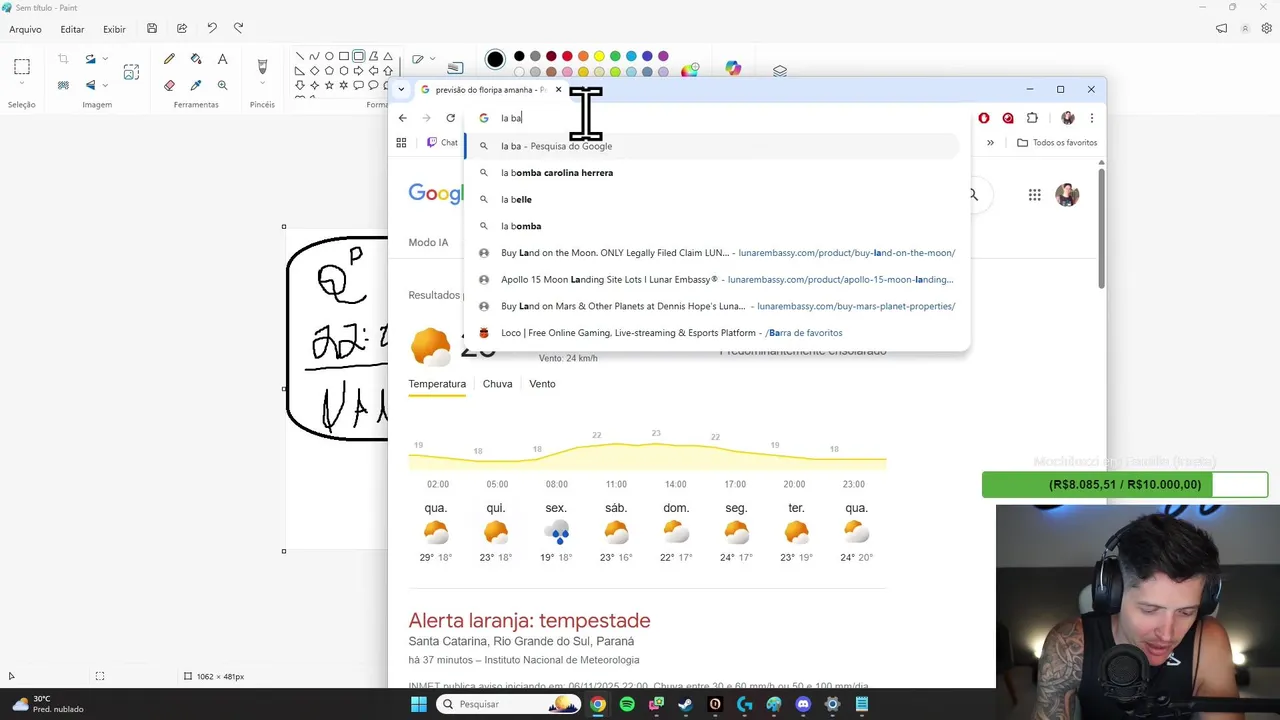1280x720 pixels.
Task: Open the Exibir menu in Paint
Action: [114, 29]
